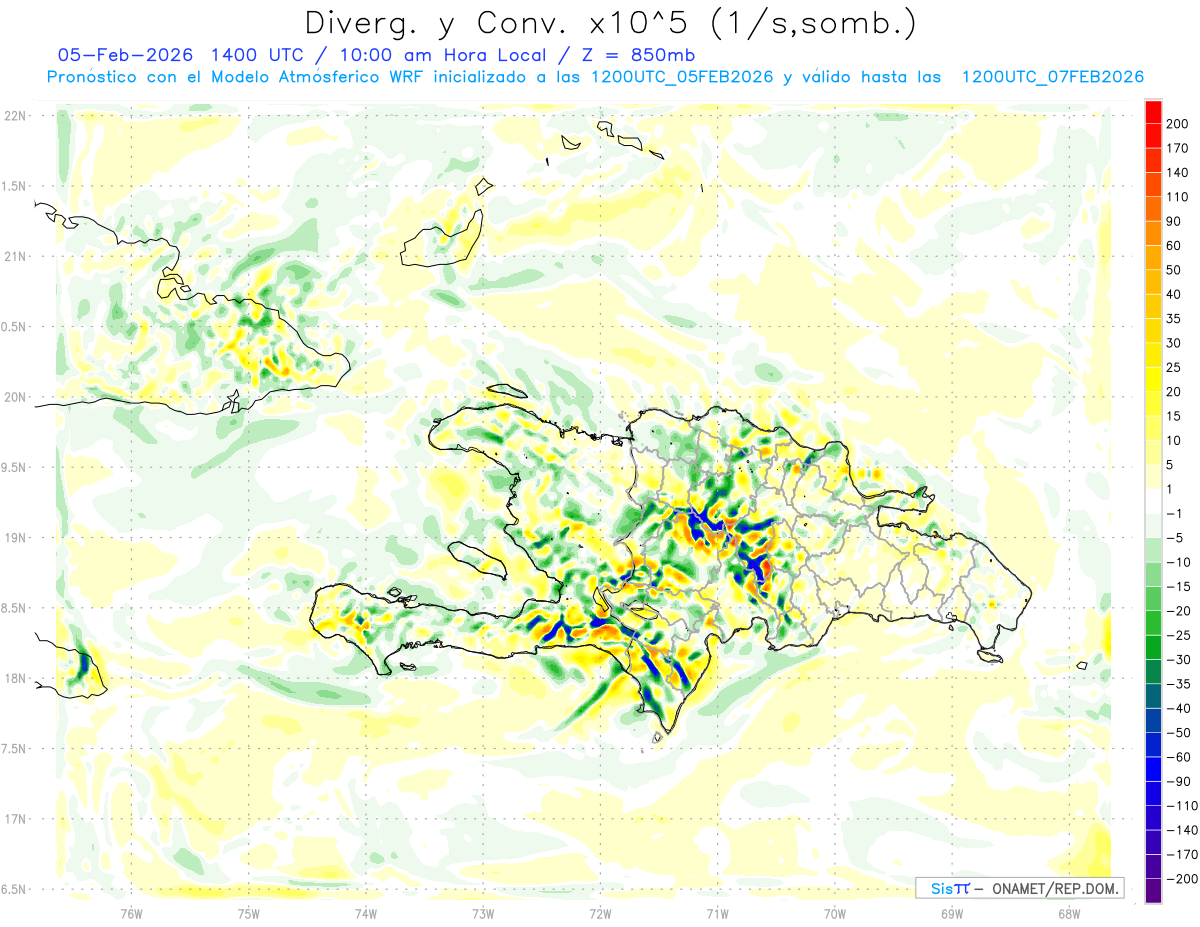This screenshot has height=927, width=1200.
Task: Click the positive '35' colorbar value
Action: (x=1174, y=318)
